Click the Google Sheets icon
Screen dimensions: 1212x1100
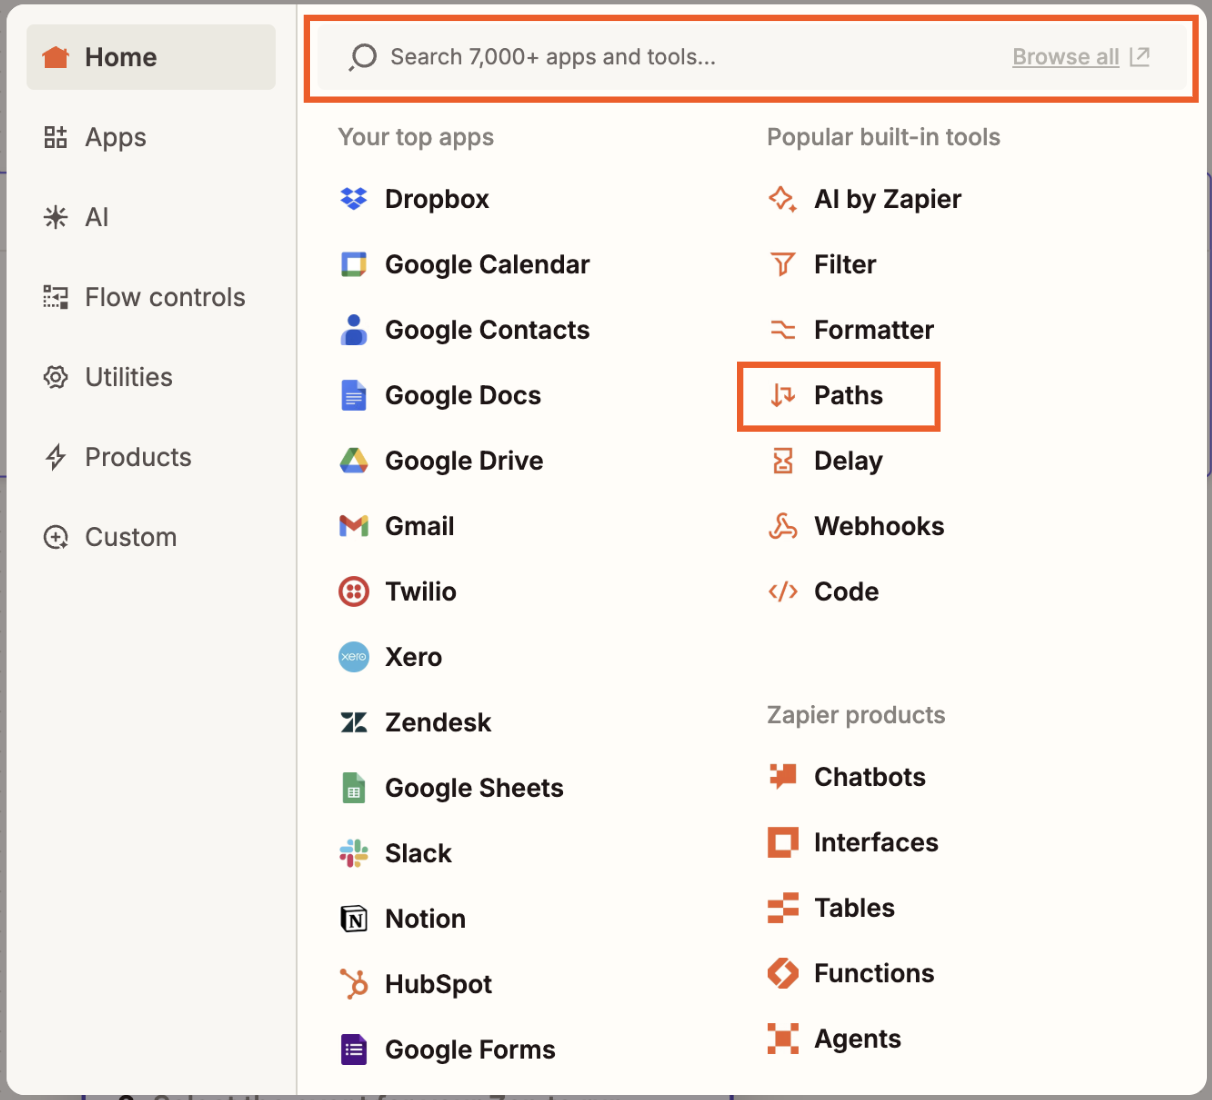coord(354,788)
